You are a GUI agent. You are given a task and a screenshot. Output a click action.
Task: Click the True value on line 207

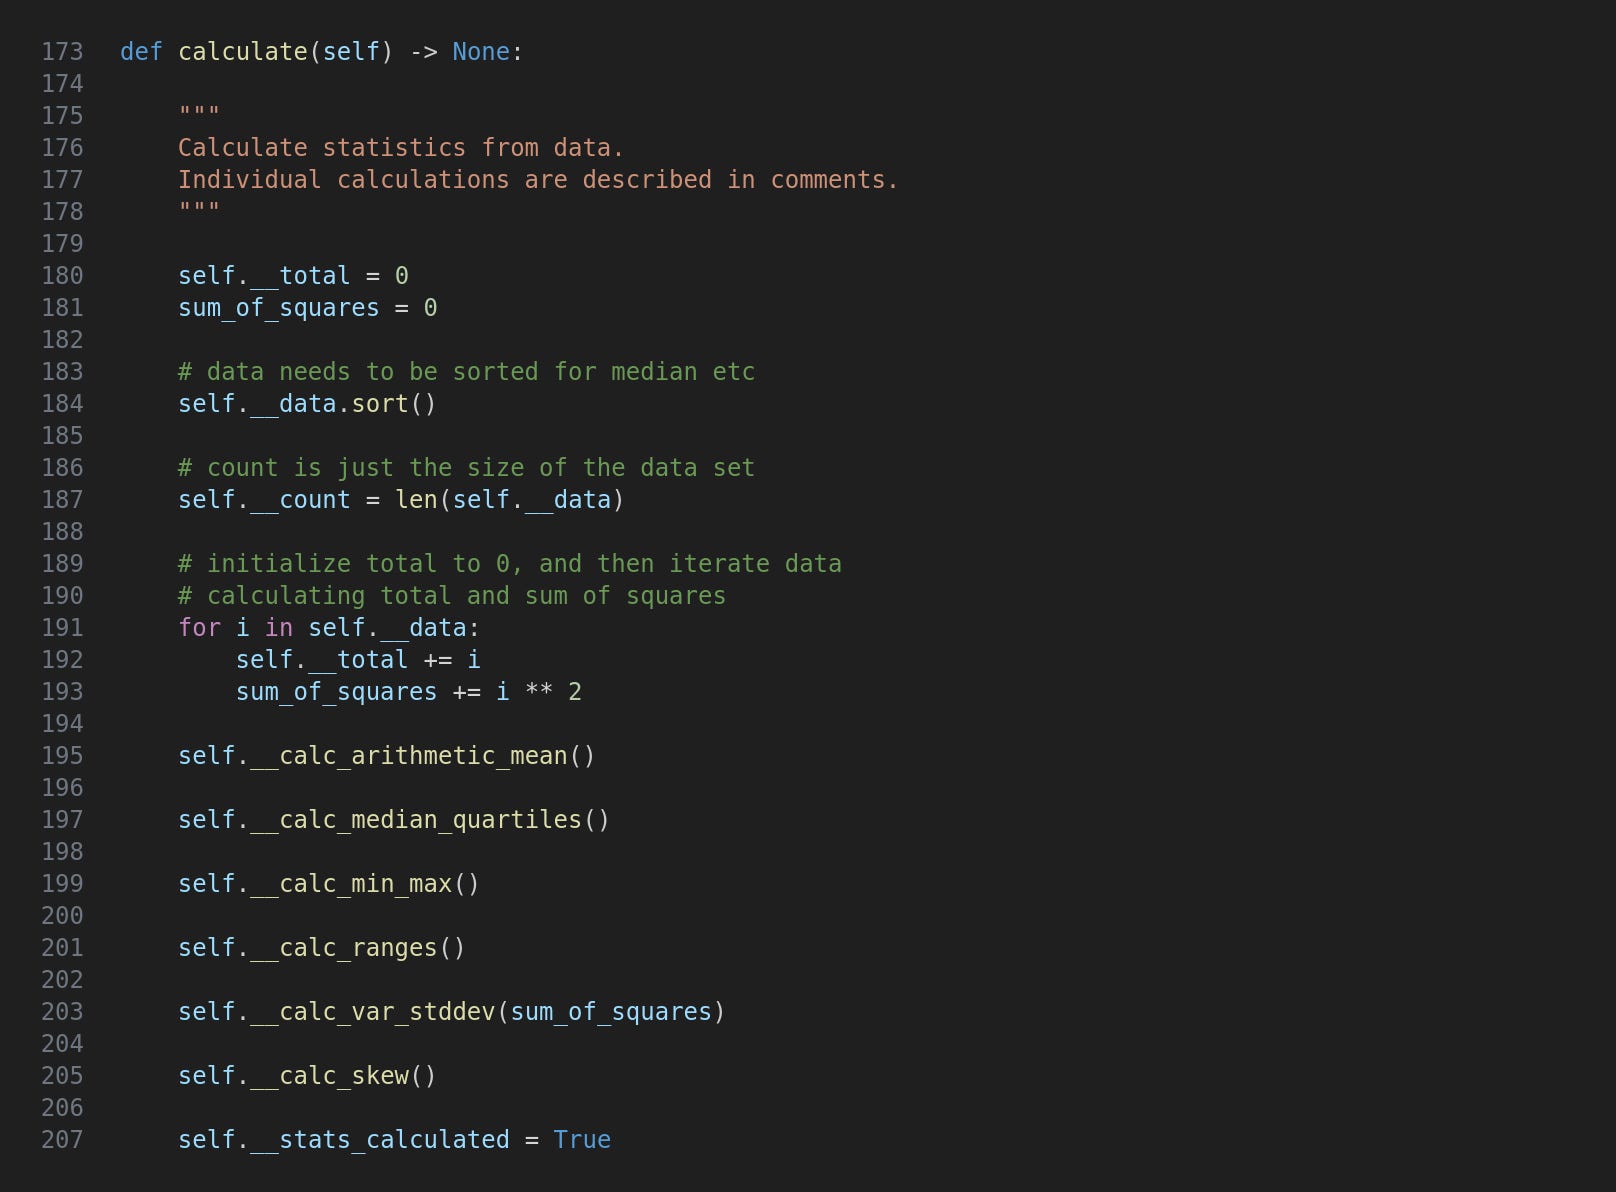(582, 1140)
